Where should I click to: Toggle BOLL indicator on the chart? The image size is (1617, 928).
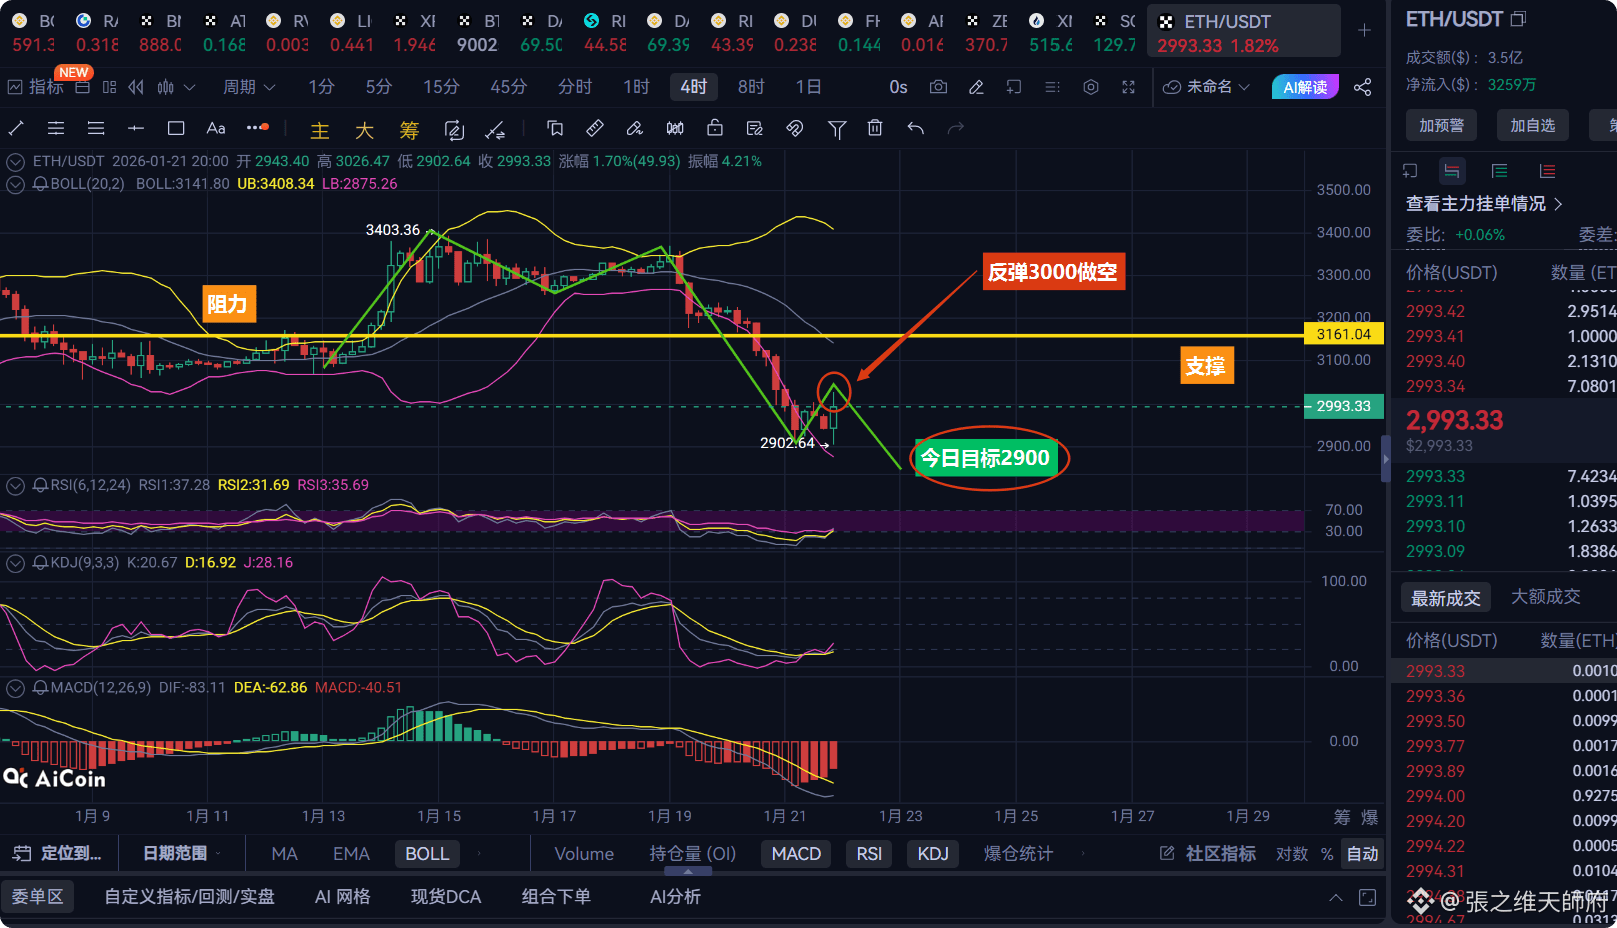tap(427, 854)
